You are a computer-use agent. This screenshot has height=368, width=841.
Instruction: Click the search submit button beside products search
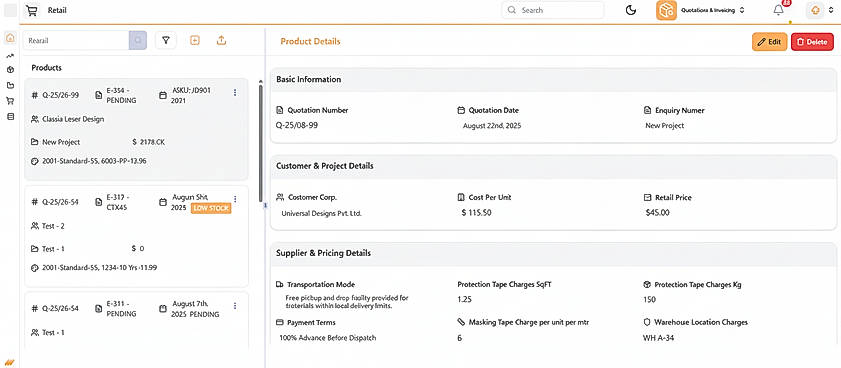138,40
